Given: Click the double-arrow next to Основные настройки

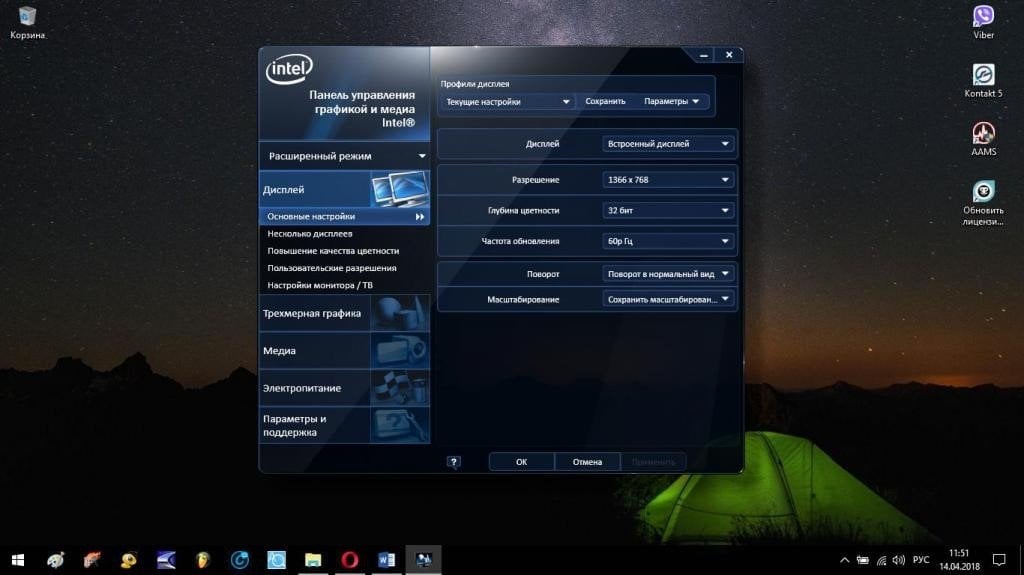Looking at the screenshot, I should pyautogui.click(x=420, y=216).
